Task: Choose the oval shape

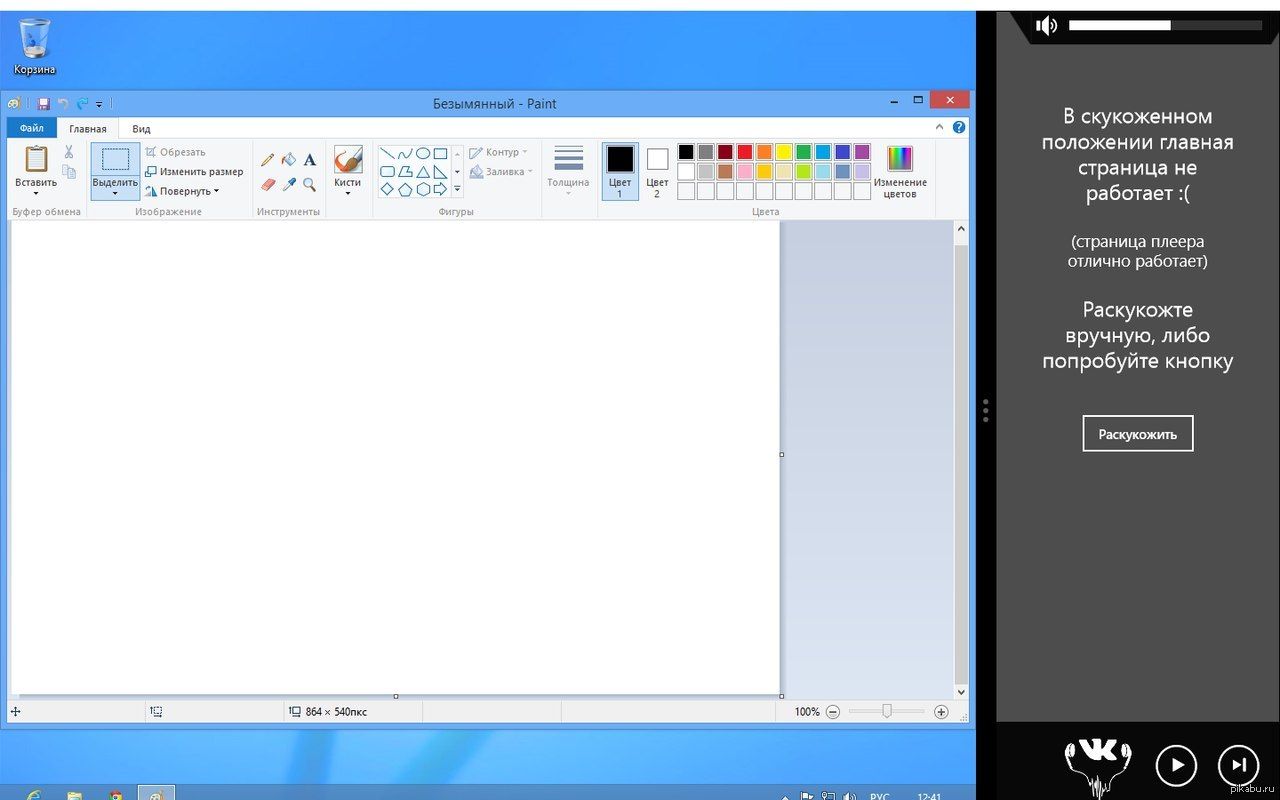Action: 422,153
